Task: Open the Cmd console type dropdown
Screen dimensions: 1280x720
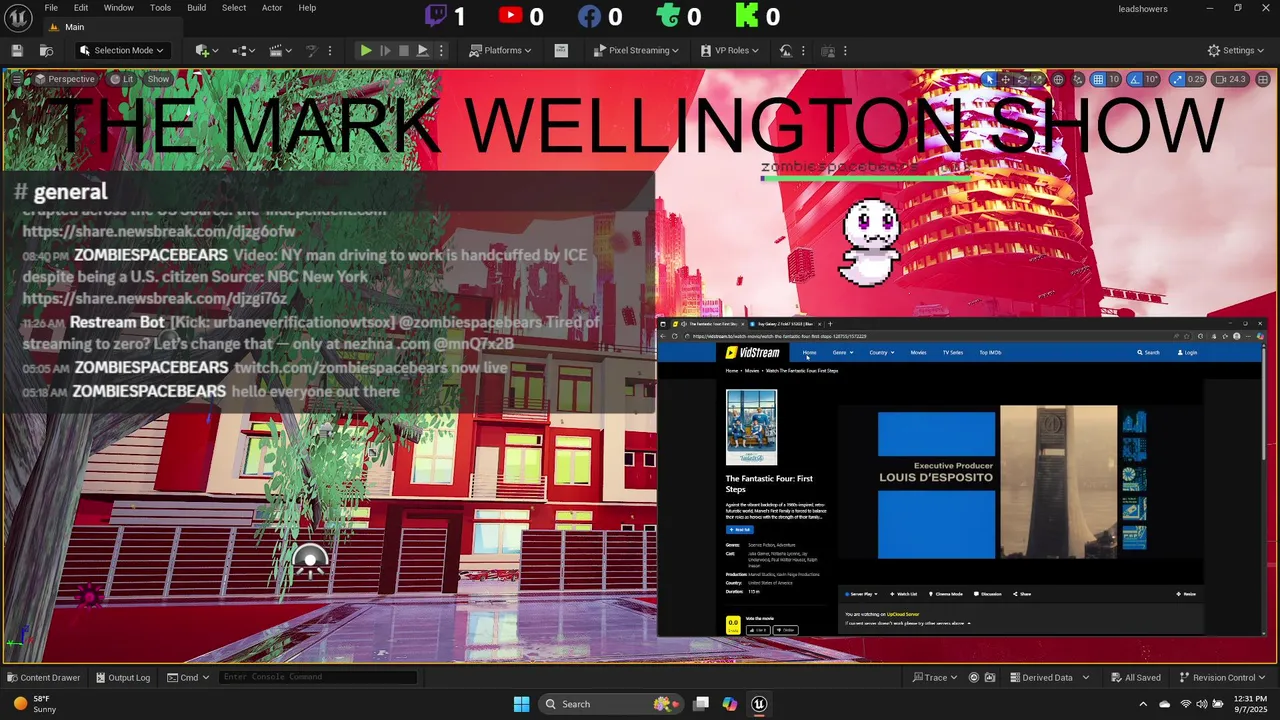Action: click(x=188, y=677)
